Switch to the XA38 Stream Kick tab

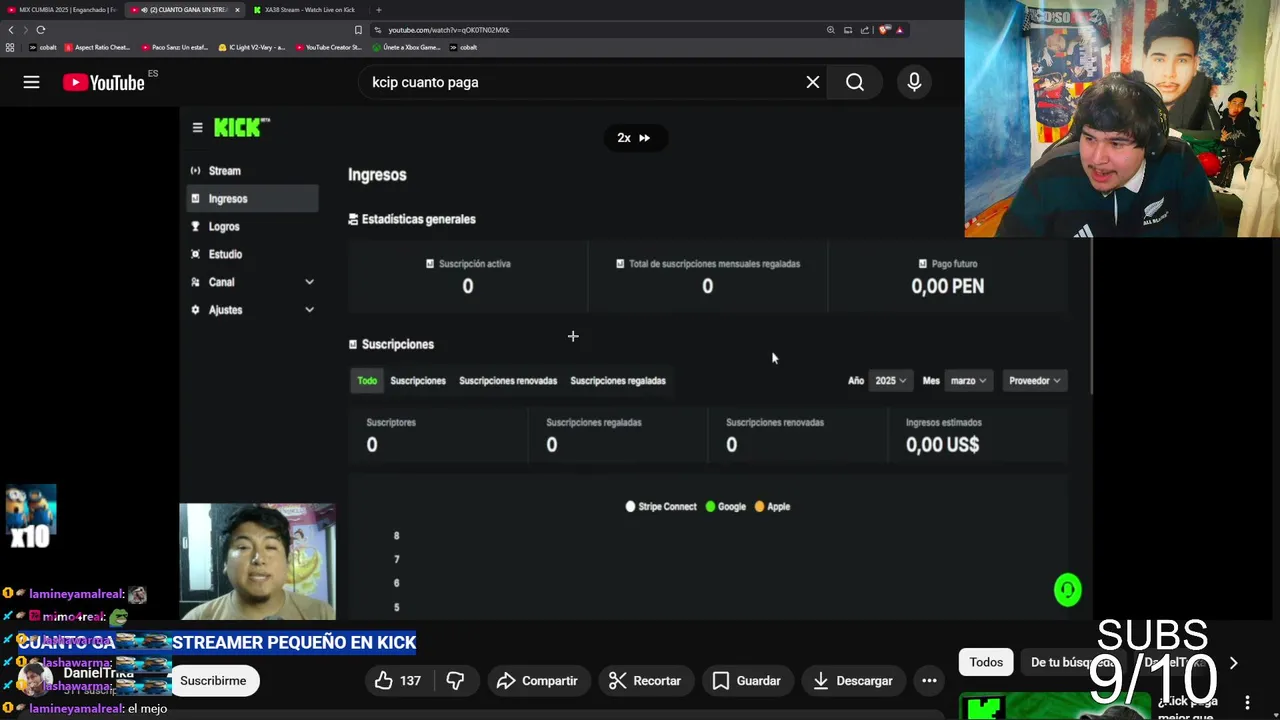(305, 10)
